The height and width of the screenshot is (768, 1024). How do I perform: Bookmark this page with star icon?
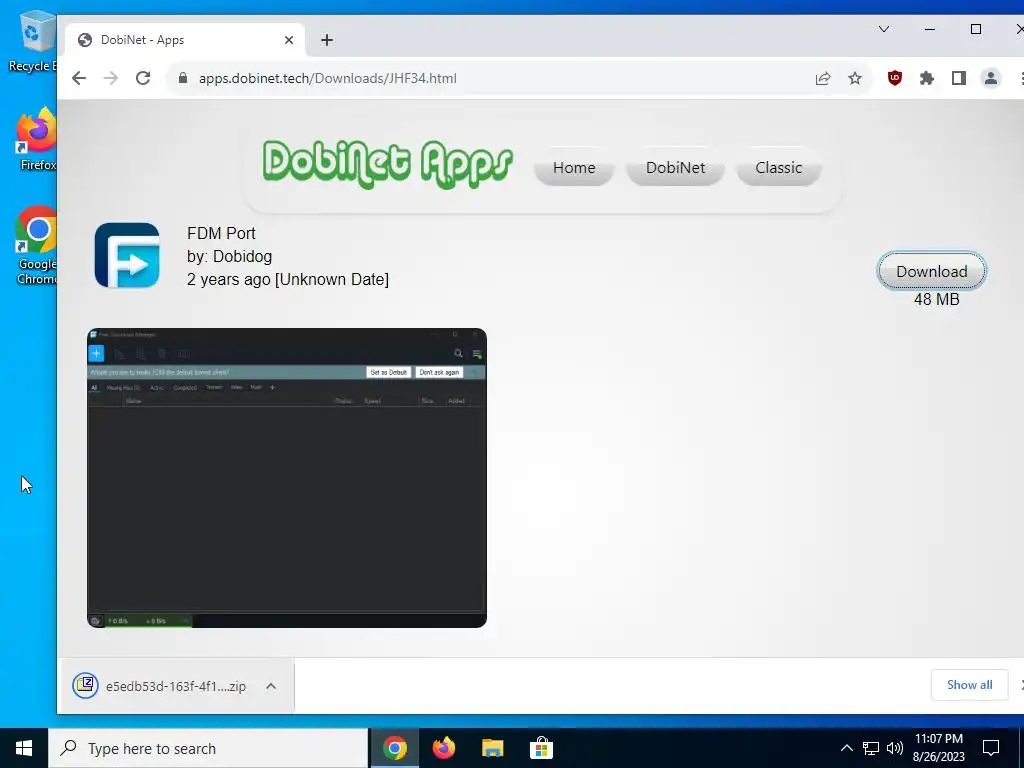[x=855, y=78]
